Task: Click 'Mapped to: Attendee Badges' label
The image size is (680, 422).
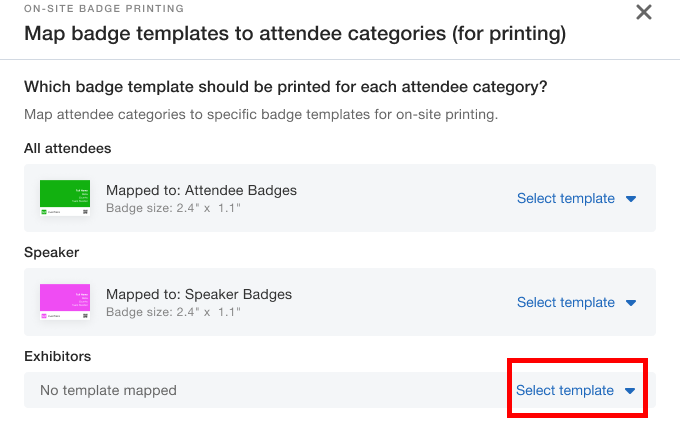Action: coord(201,190)
